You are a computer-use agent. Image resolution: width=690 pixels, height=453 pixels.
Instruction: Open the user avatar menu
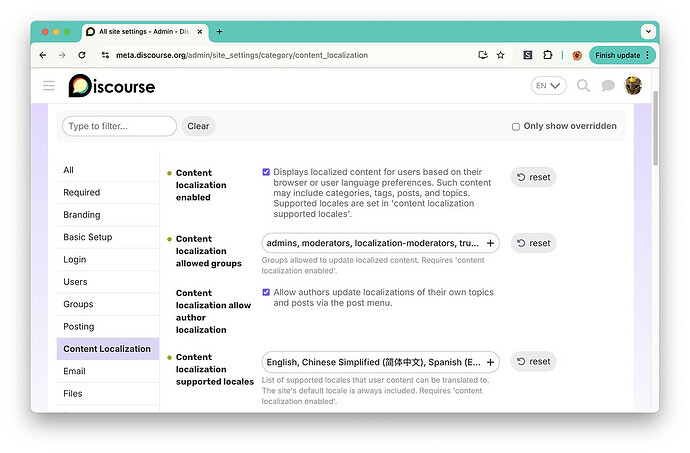(x=634, y=86)
